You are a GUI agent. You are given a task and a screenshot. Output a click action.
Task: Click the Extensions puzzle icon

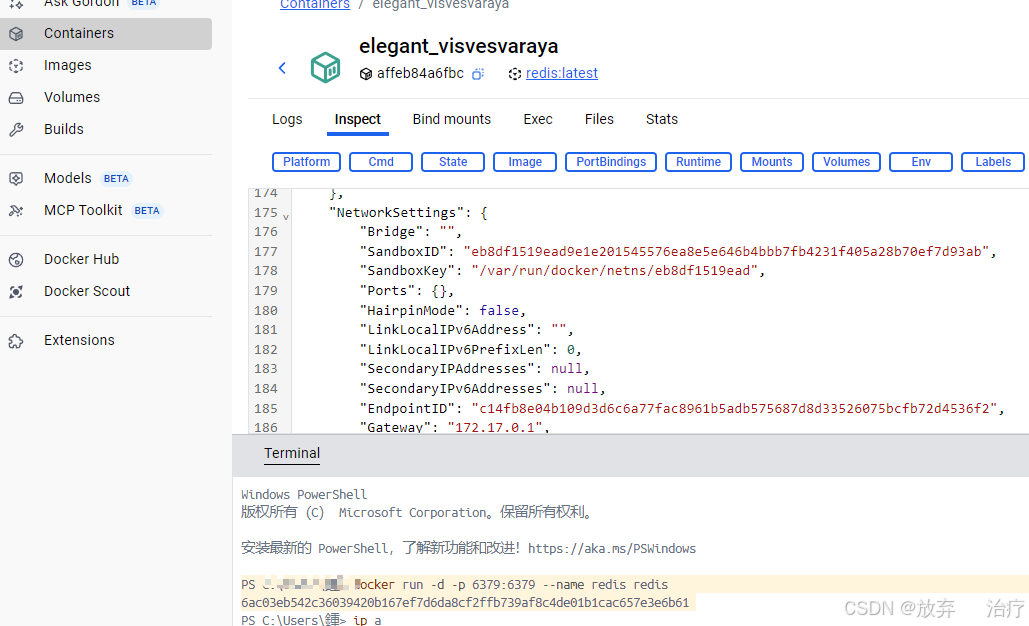point(16,341)
